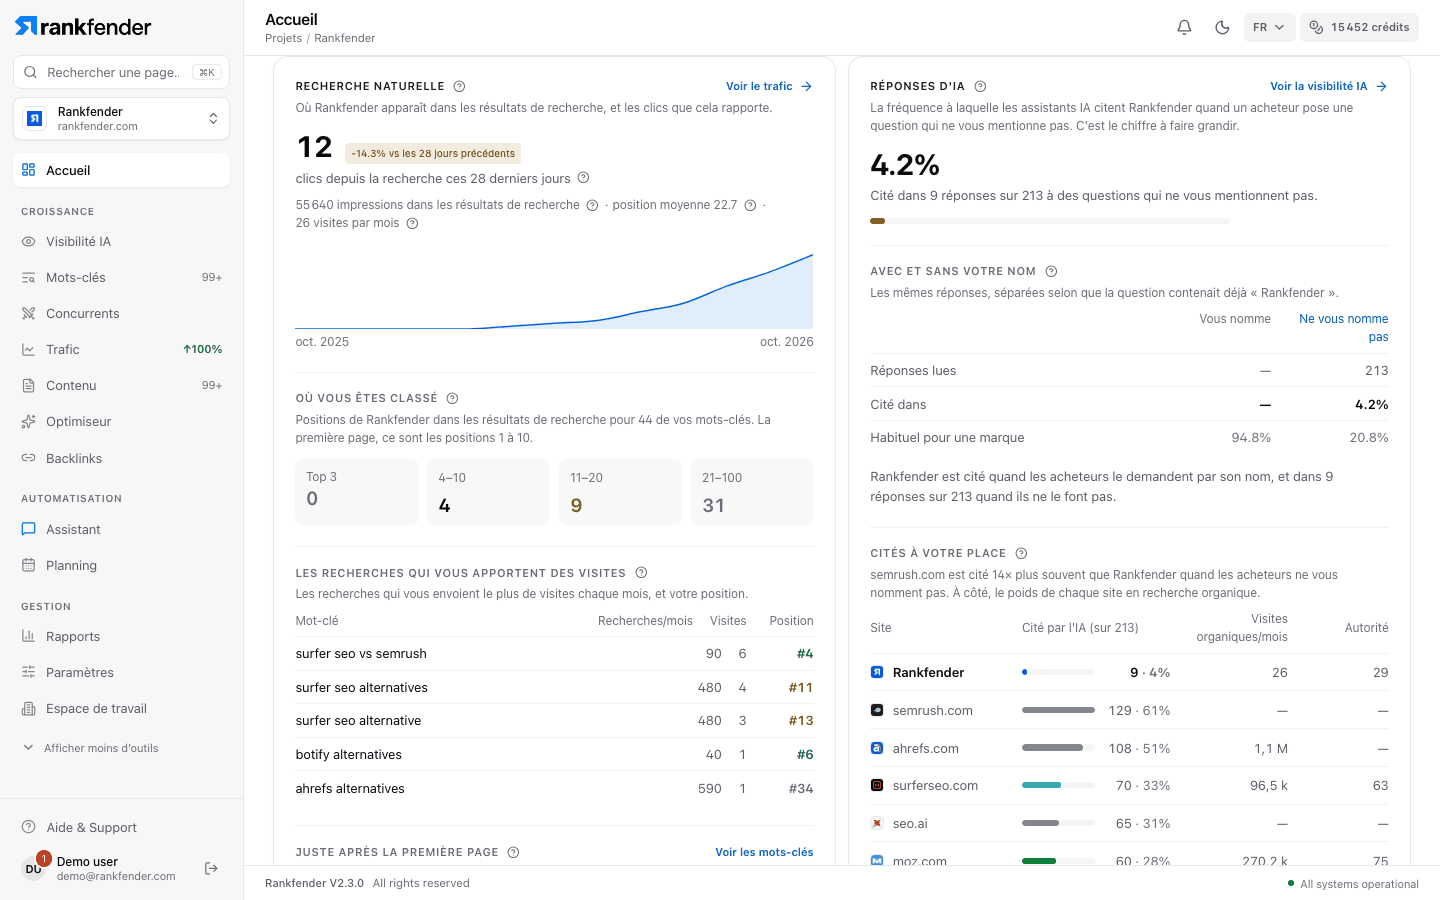Image resolution: width=1440 pixels, height=900 pixels.
Task: Click the search page input field
Action: coord(121,72)
